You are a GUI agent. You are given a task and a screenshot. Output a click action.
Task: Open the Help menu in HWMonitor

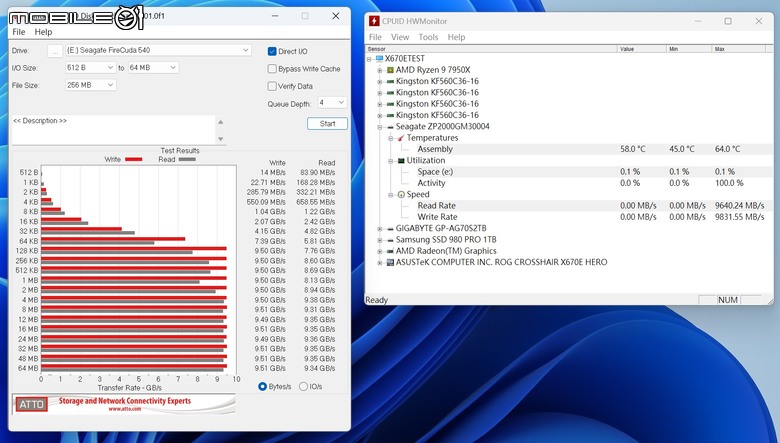(x=456, y=37)
